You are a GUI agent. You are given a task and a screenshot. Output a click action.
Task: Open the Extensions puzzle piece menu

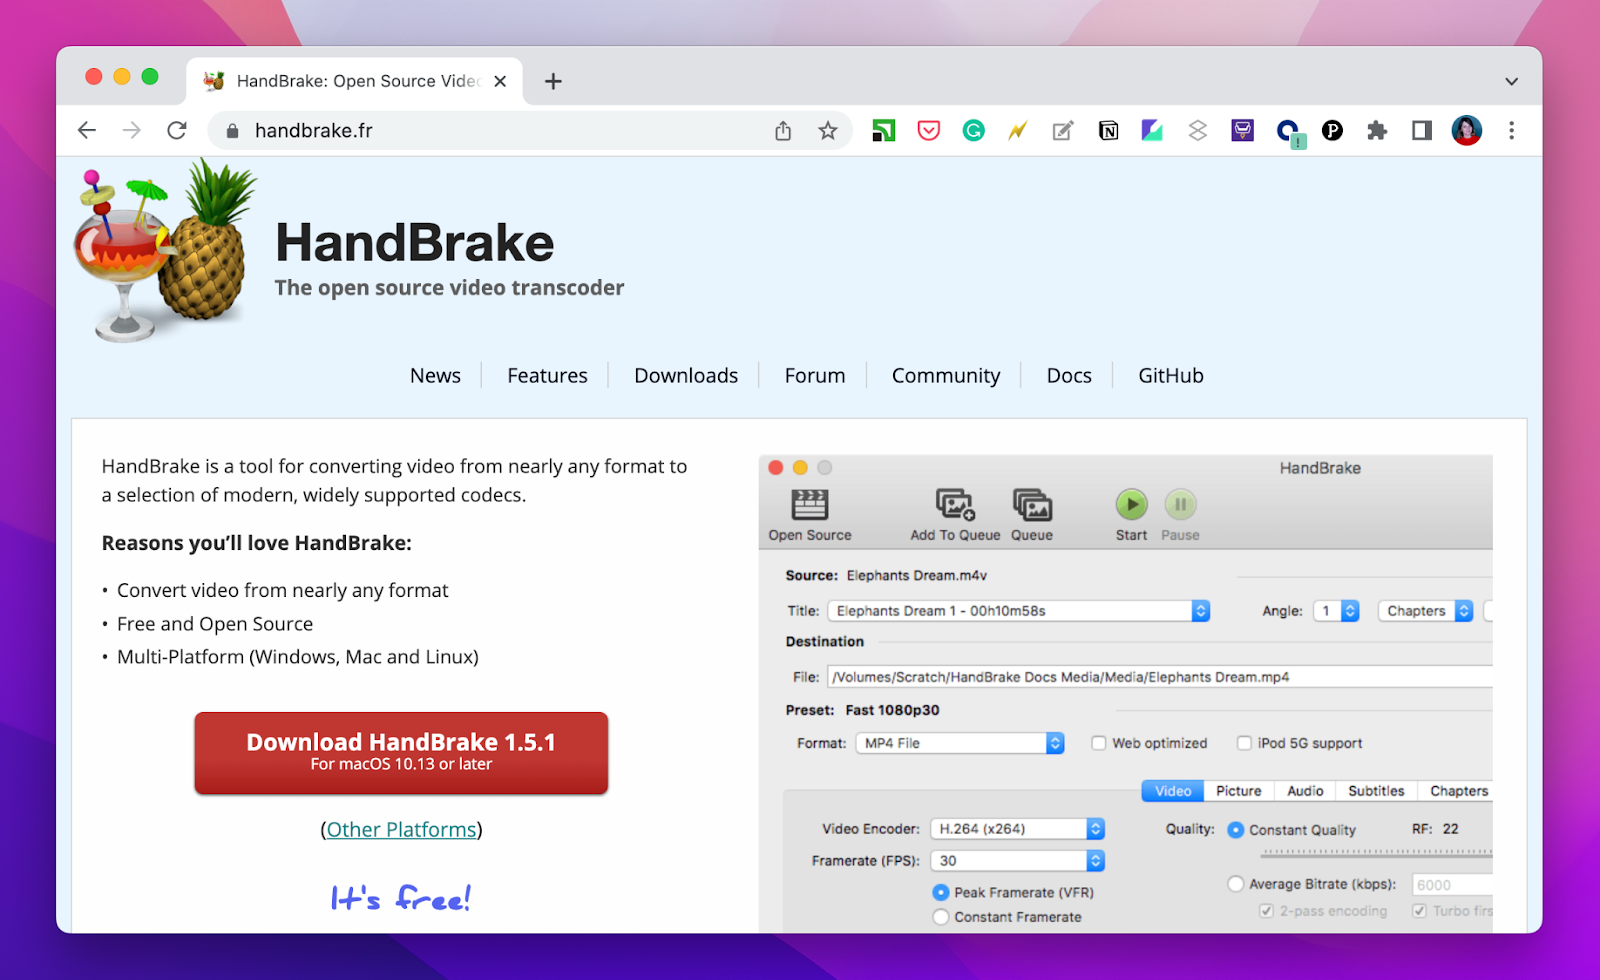tap(1377, 130)
